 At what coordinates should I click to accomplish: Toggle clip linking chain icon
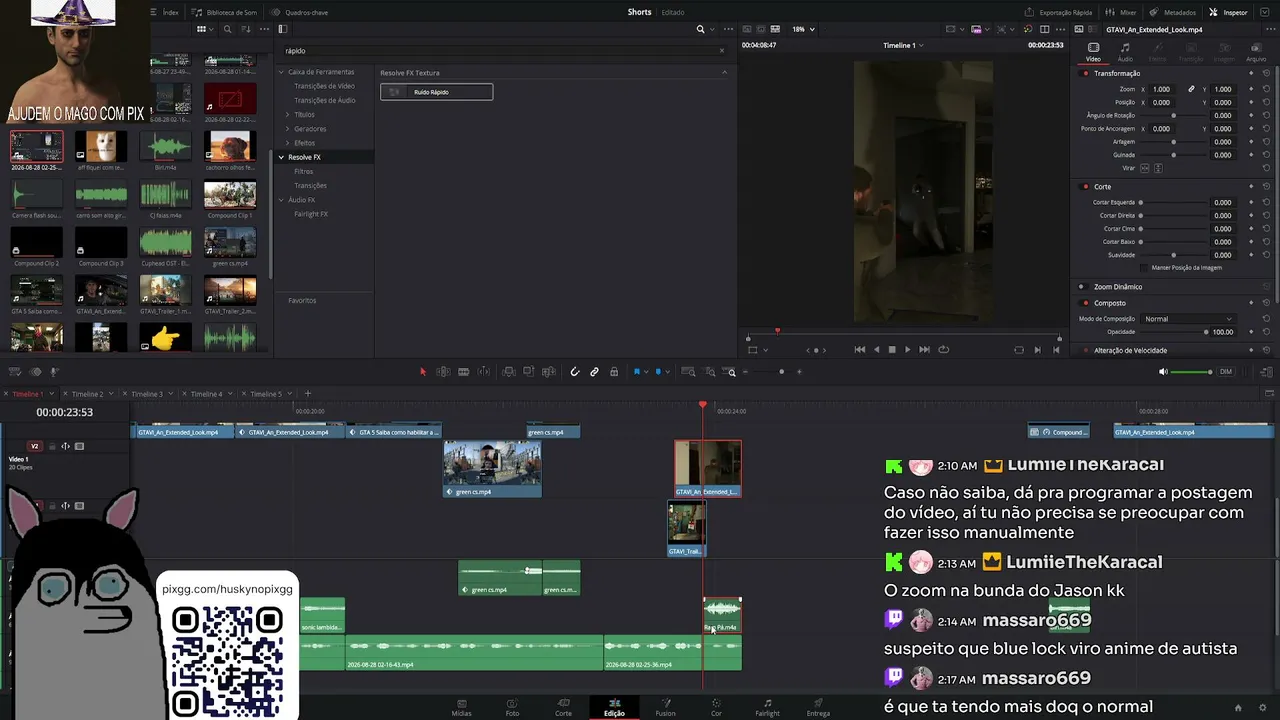(594, 372)
